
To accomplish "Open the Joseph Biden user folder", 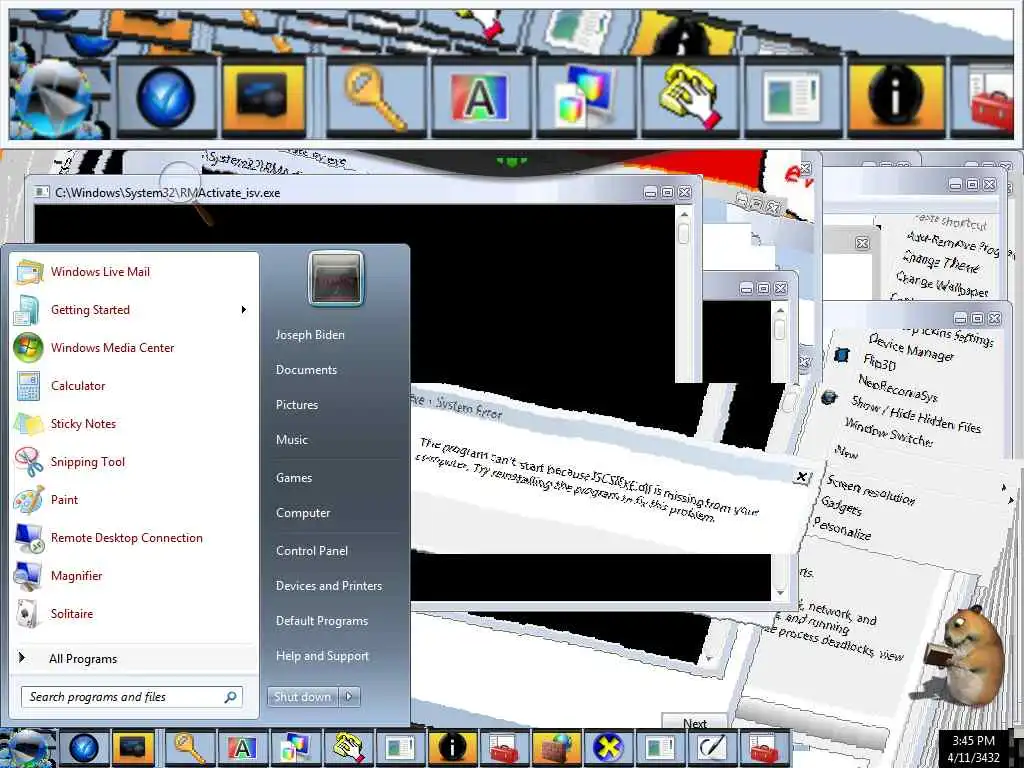I will [x=310, y=334].
